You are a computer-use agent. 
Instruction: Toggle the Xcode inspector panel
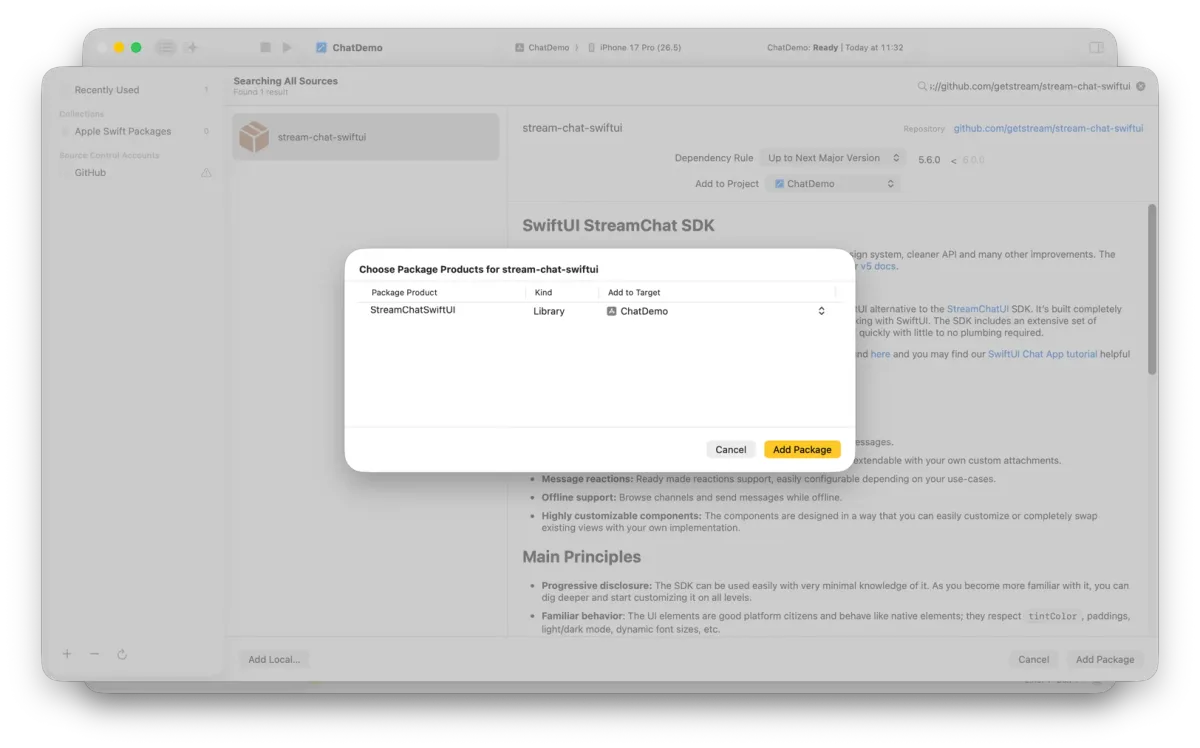(x=1096, y=47)
